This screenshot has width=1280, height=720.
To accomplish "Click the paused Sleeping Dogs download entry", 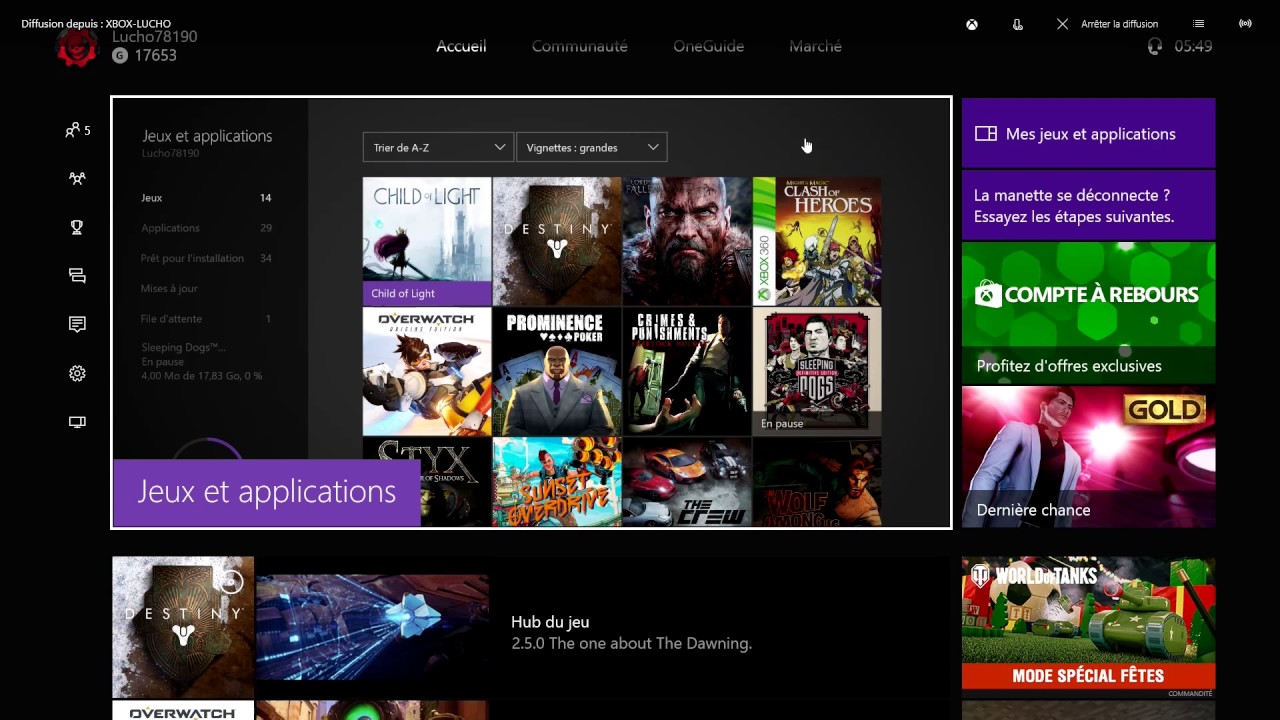I will 201,361.
